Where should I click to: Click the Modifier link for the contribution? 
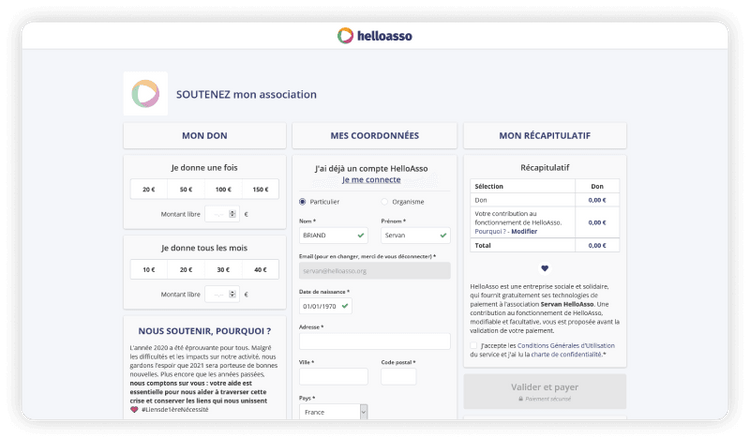(x=524, y=232)
